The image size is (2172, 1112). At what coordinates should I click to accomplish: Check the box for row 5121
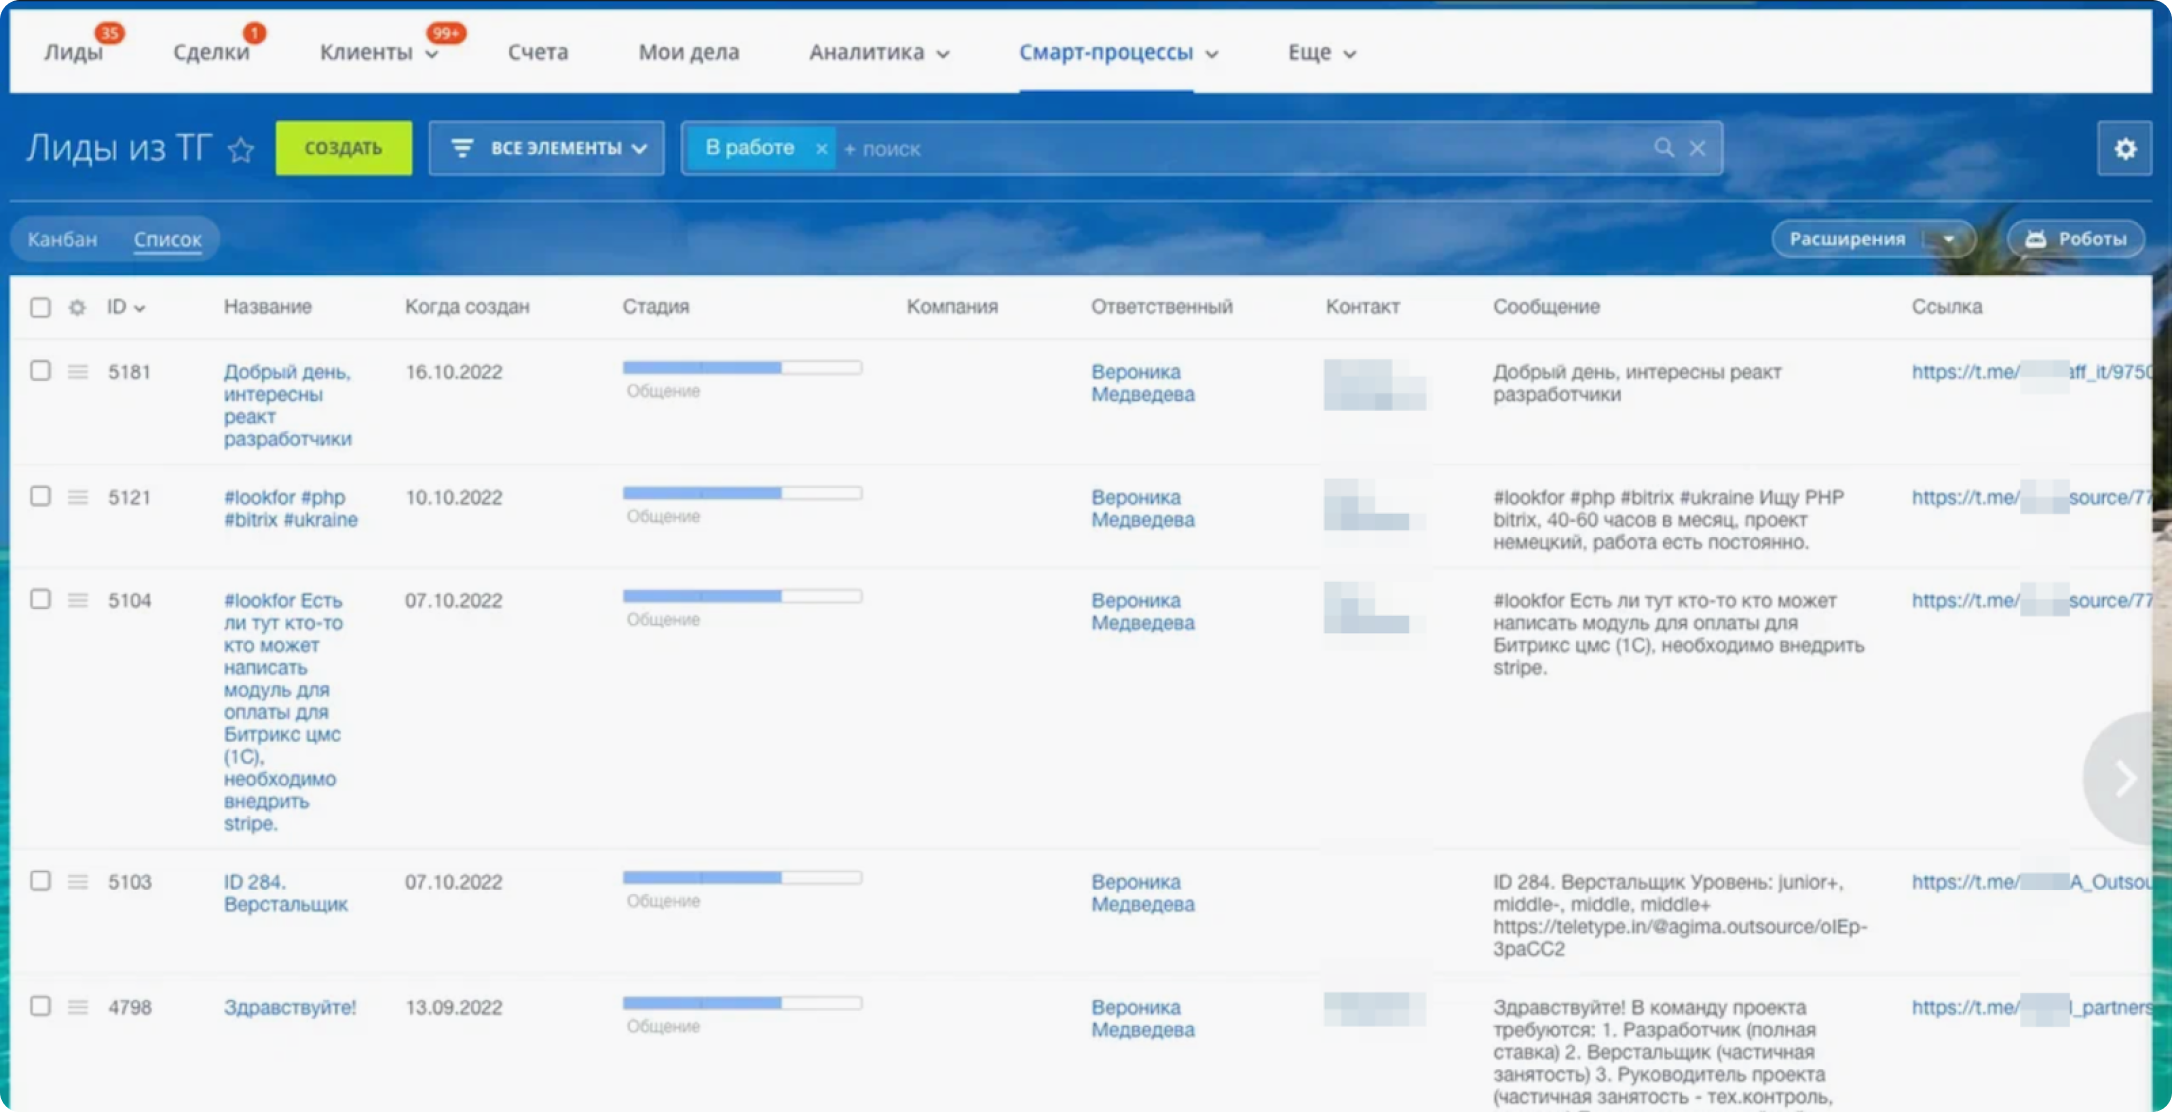coord(40,496)
